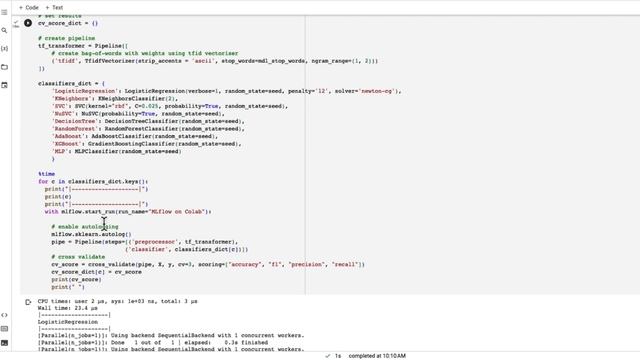The height and width of the screenshot is (360, 640).
Task: Open the data explorer panel icon below the folder
Action: 4,85
